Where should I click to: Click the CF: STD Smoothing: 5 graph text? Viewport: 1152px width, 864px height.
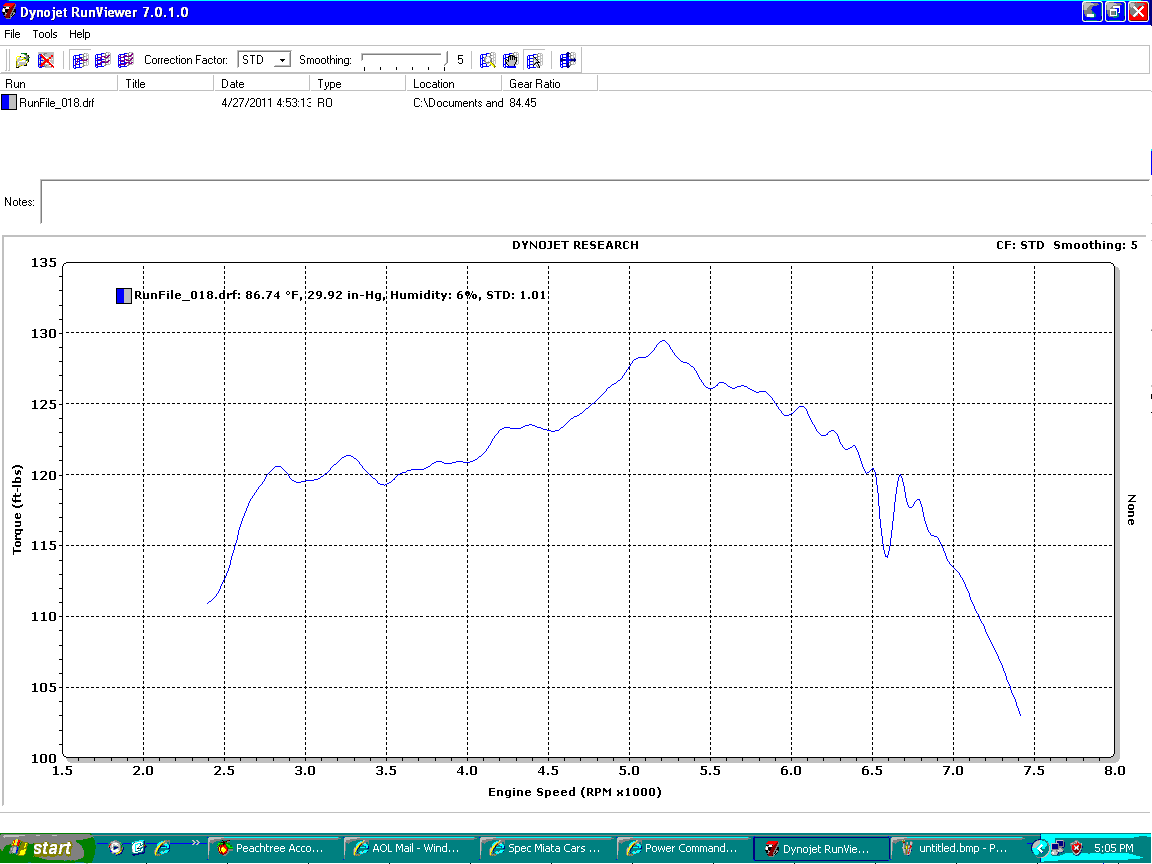click(1067, 245)
